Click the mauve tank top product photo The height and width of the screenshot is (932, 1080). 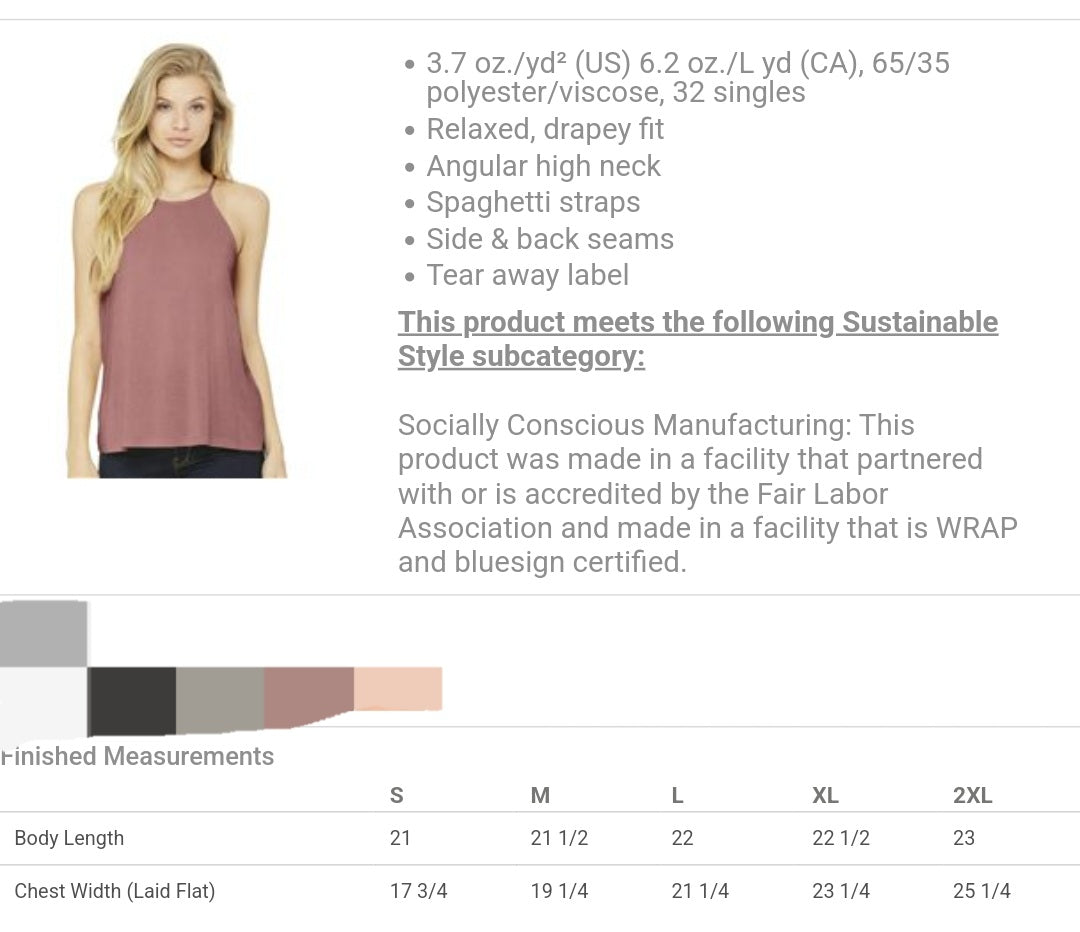177,260
